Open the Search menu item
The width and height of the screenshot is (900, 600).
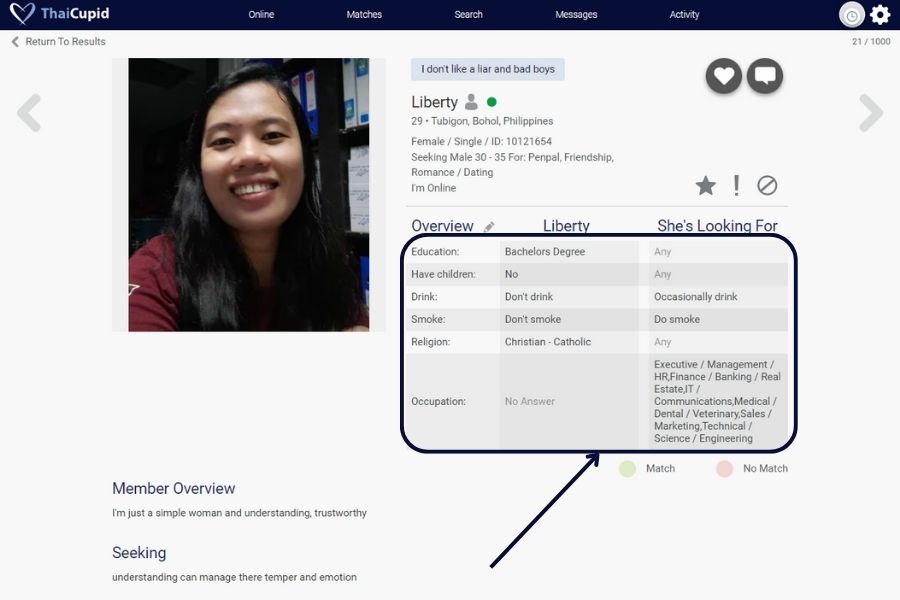point(468,15)
